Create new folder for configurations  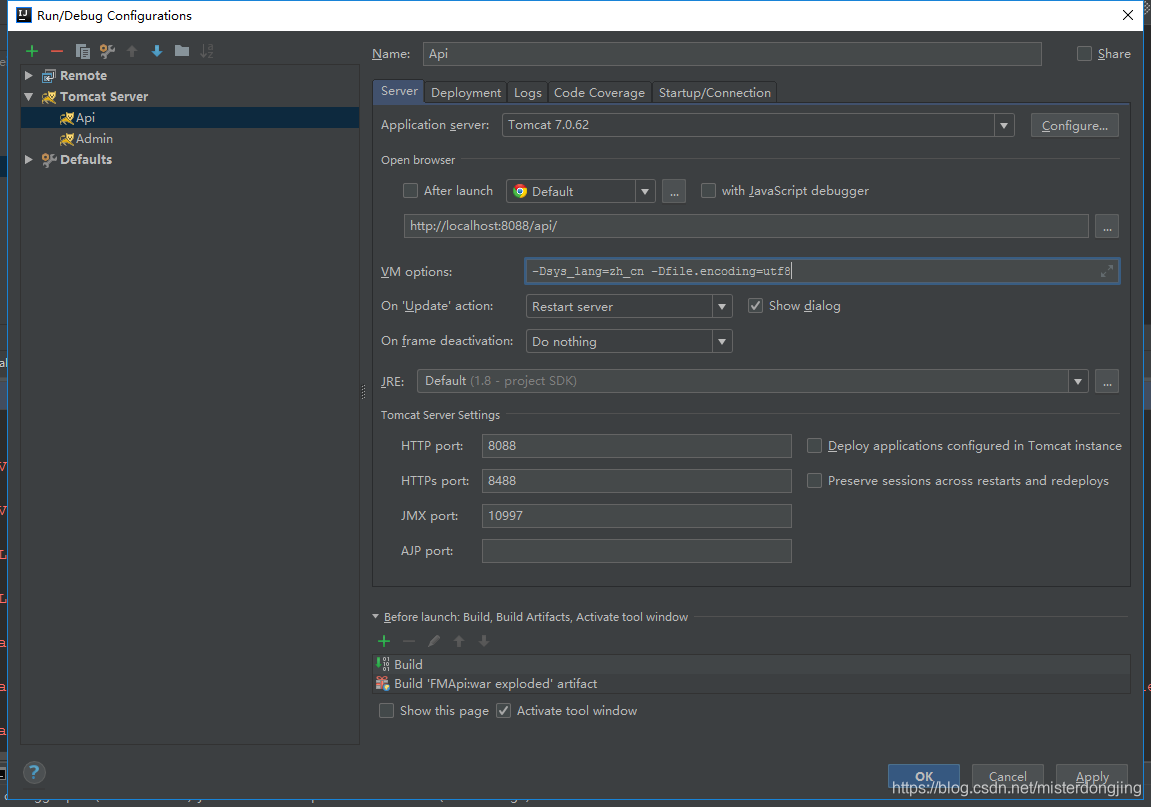pyautogui.click(x=182, y=51)
